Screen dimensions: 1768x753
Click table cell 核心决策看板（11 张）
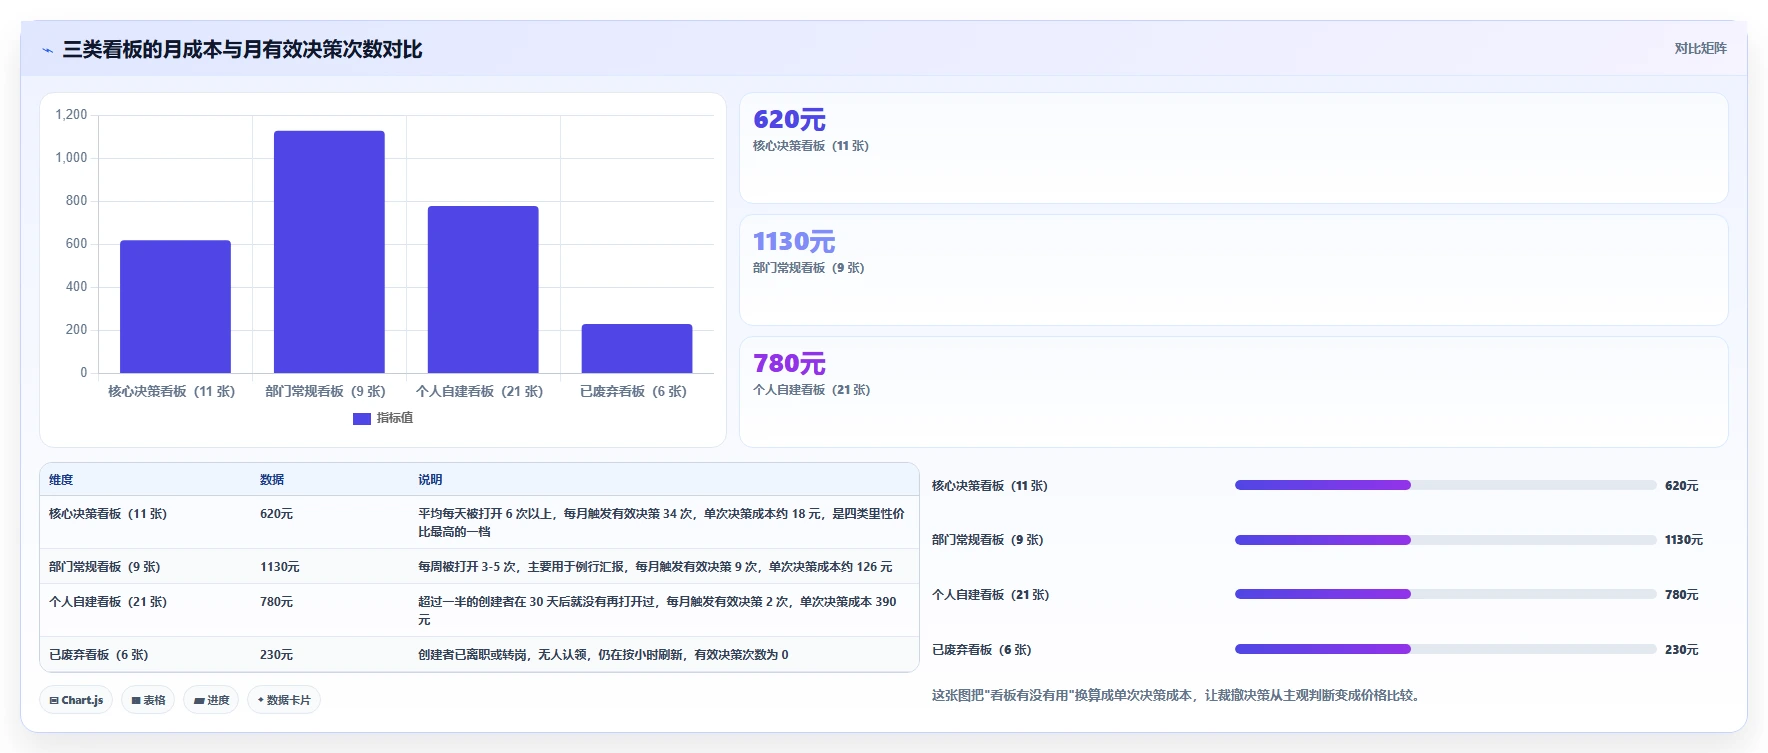point(108,514)
